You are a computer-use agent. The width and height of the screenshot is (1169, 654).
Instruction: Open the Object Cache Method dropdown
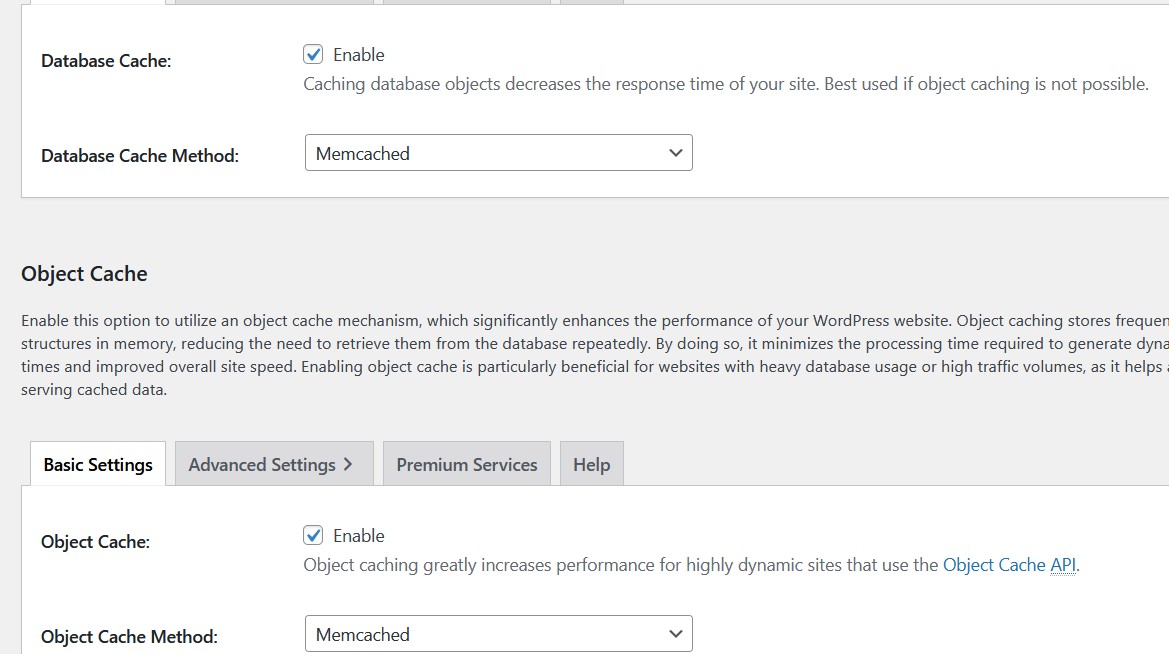pyautogui.click(x=498, y=634)
